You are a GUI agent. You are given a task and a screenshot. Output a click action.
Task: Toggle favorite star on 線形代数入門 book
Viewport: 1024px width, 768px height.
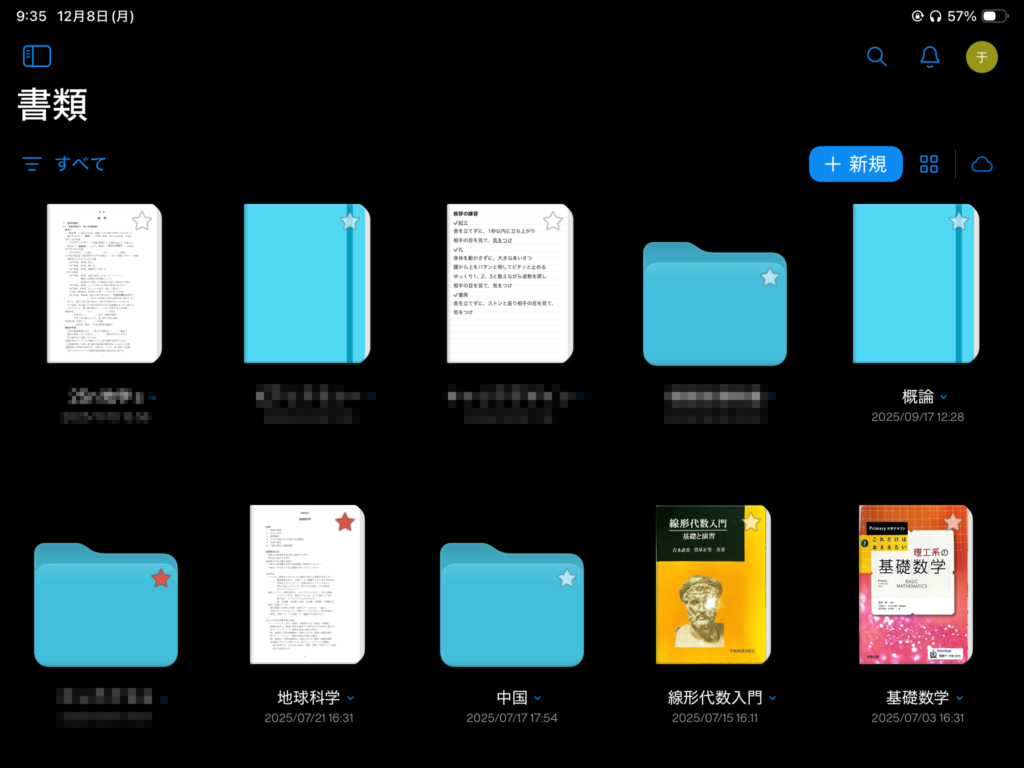[x=751, y=522]
